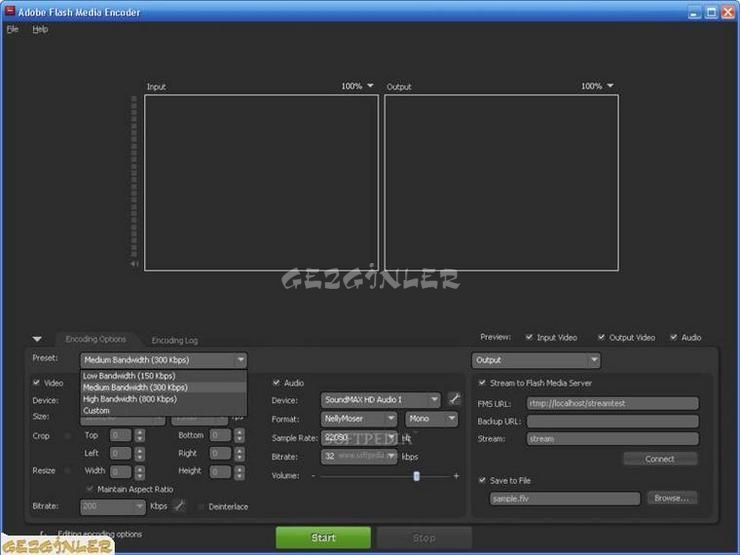Viewport: 740px width, 555px height.
Task: Click the audio level meter bar
Action: 134,177
